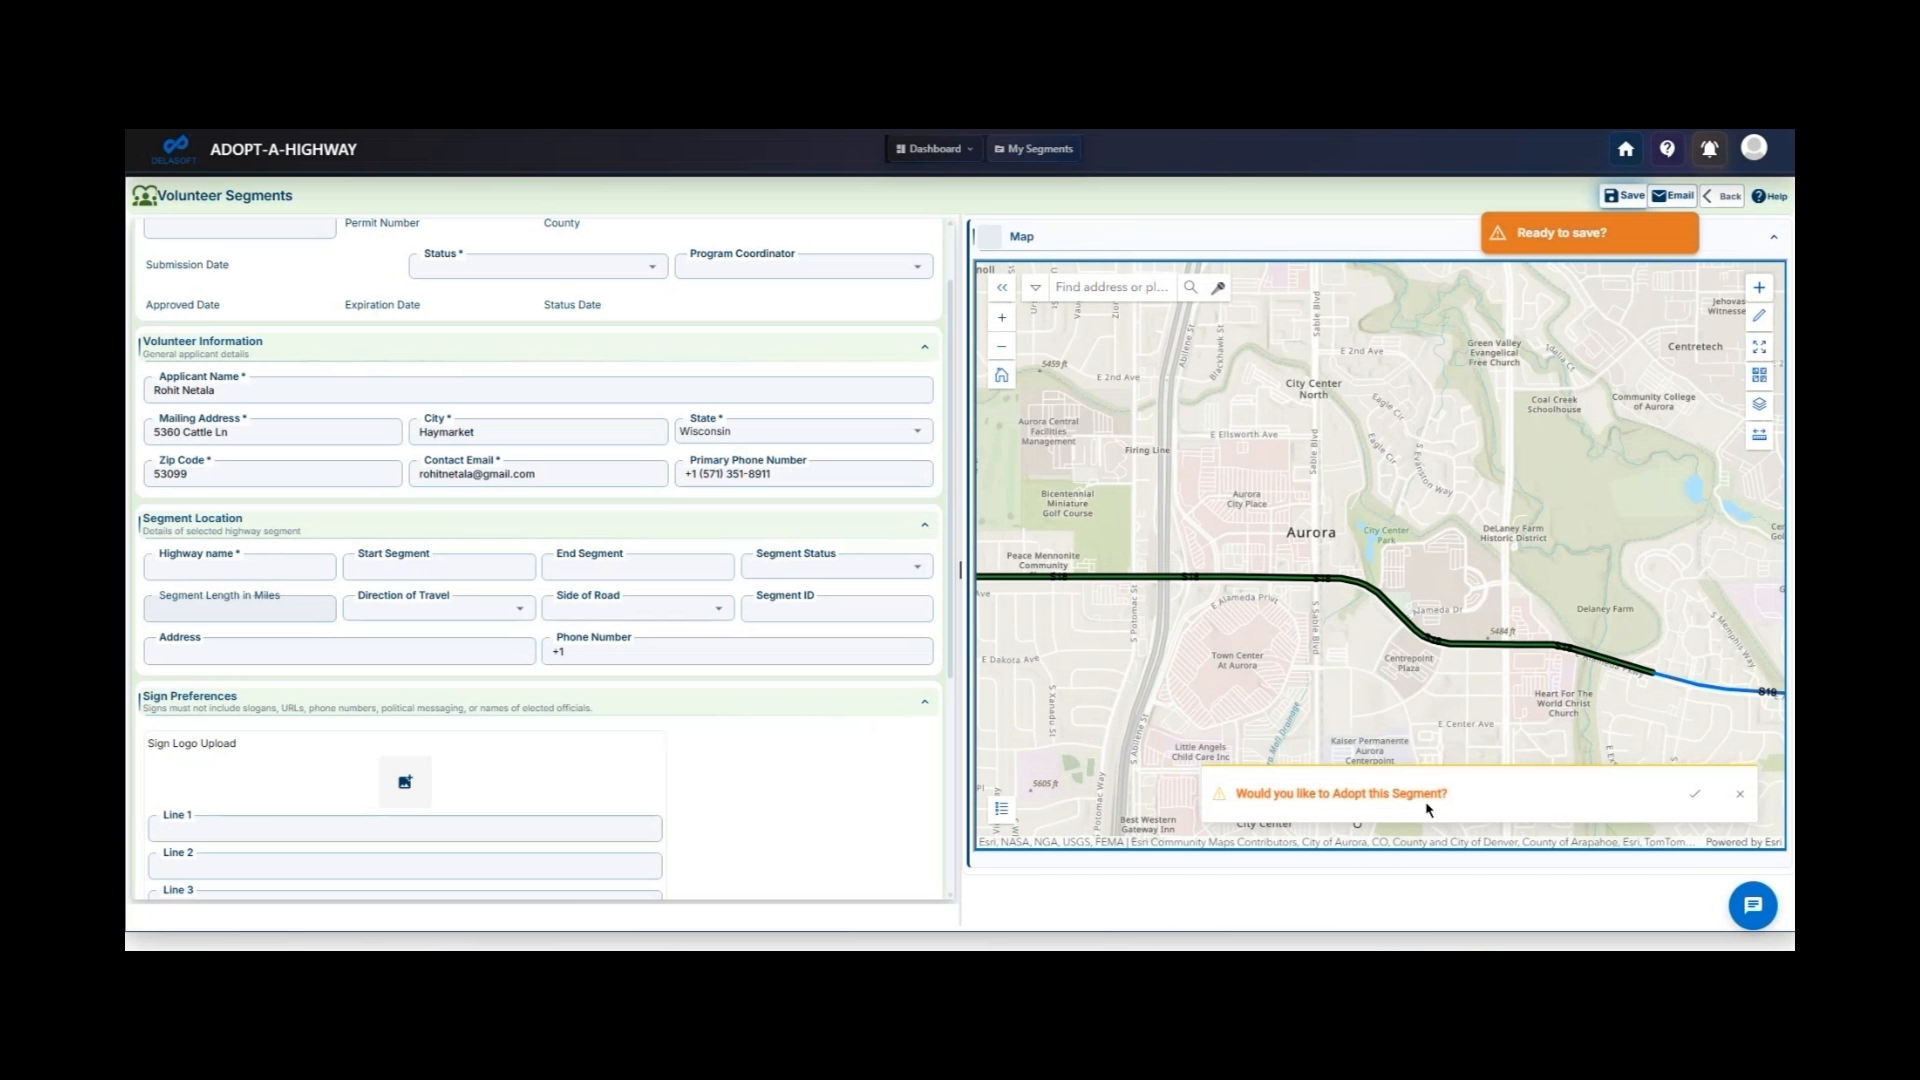1920x1080 pixels.
Task: Open the Dashboard menu
Action: coord(933,148)
